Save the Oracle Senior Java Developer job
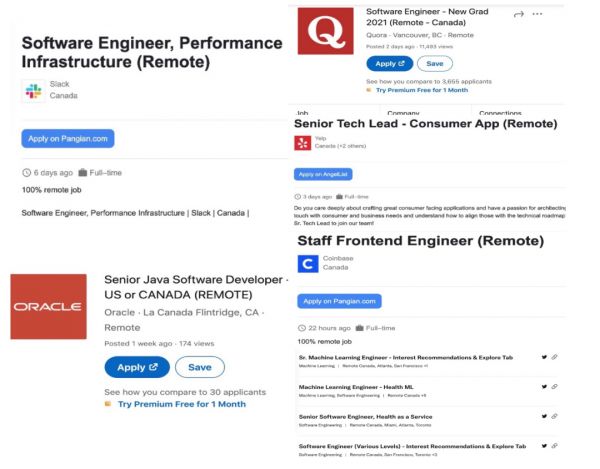The width and height of the screenshot is (600, 469). click(x=200, y=367)
